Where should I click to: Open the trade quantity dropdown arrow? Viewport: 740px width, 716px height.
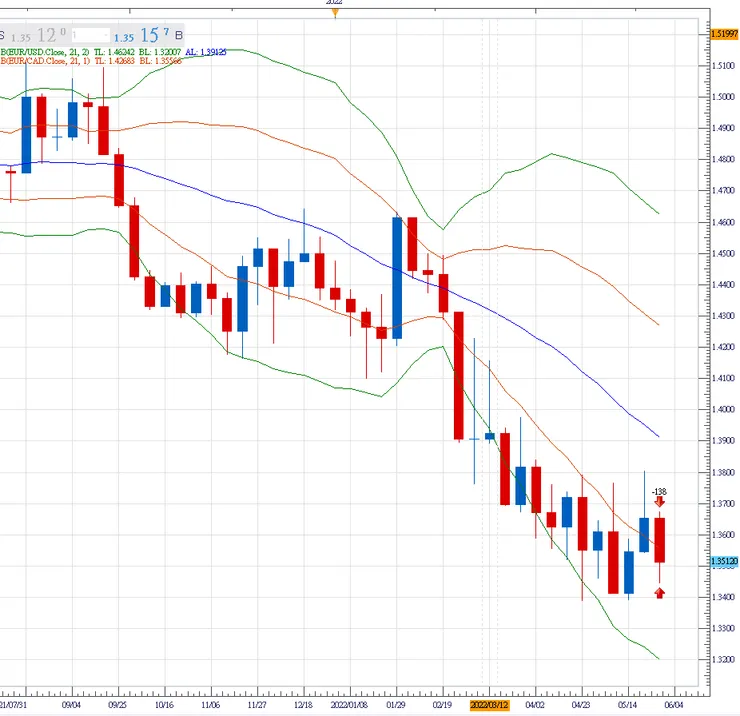(106, 35)
